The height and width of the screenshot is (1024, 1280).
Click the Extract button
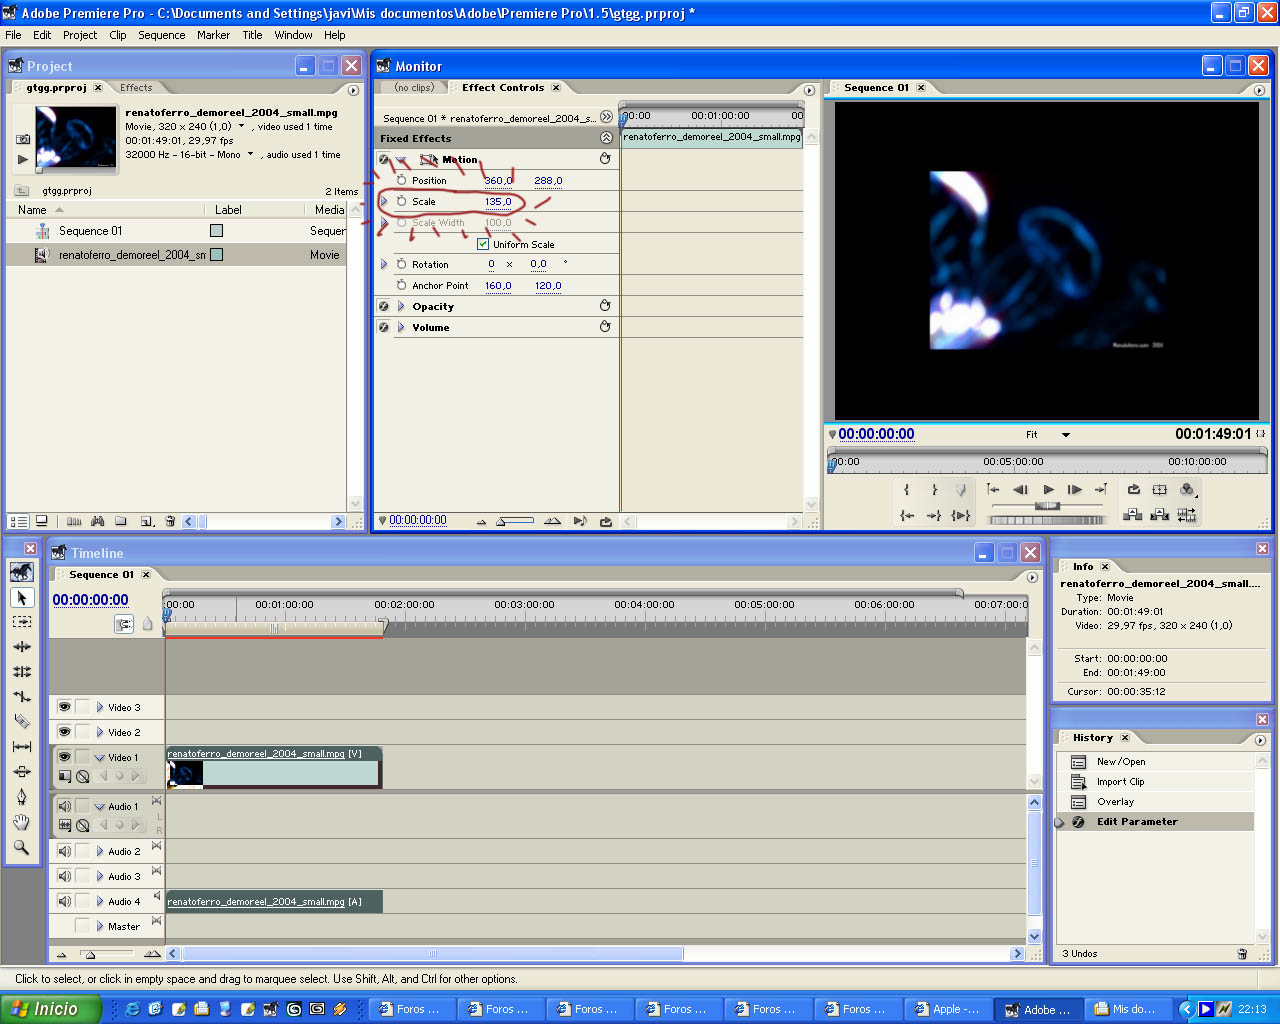[x=1160, y=515]
